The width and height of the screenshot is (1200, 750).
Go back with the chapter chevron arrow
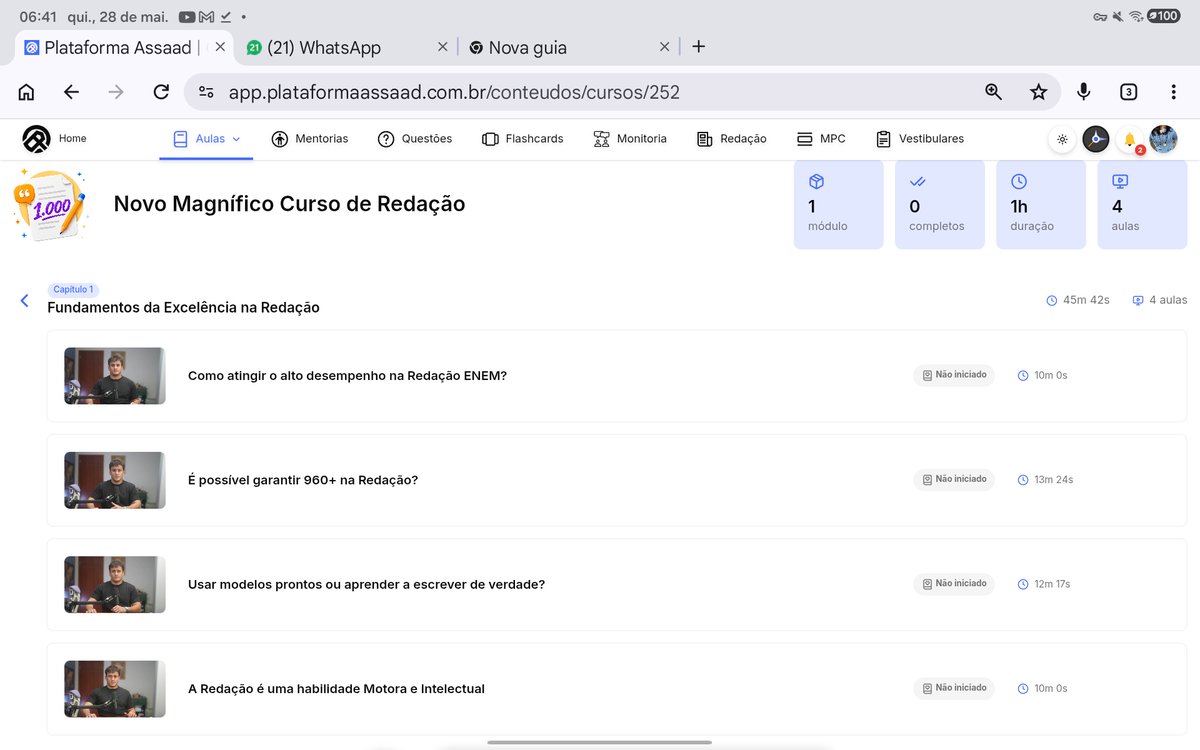pyautogui.click(x=25, y=300)
